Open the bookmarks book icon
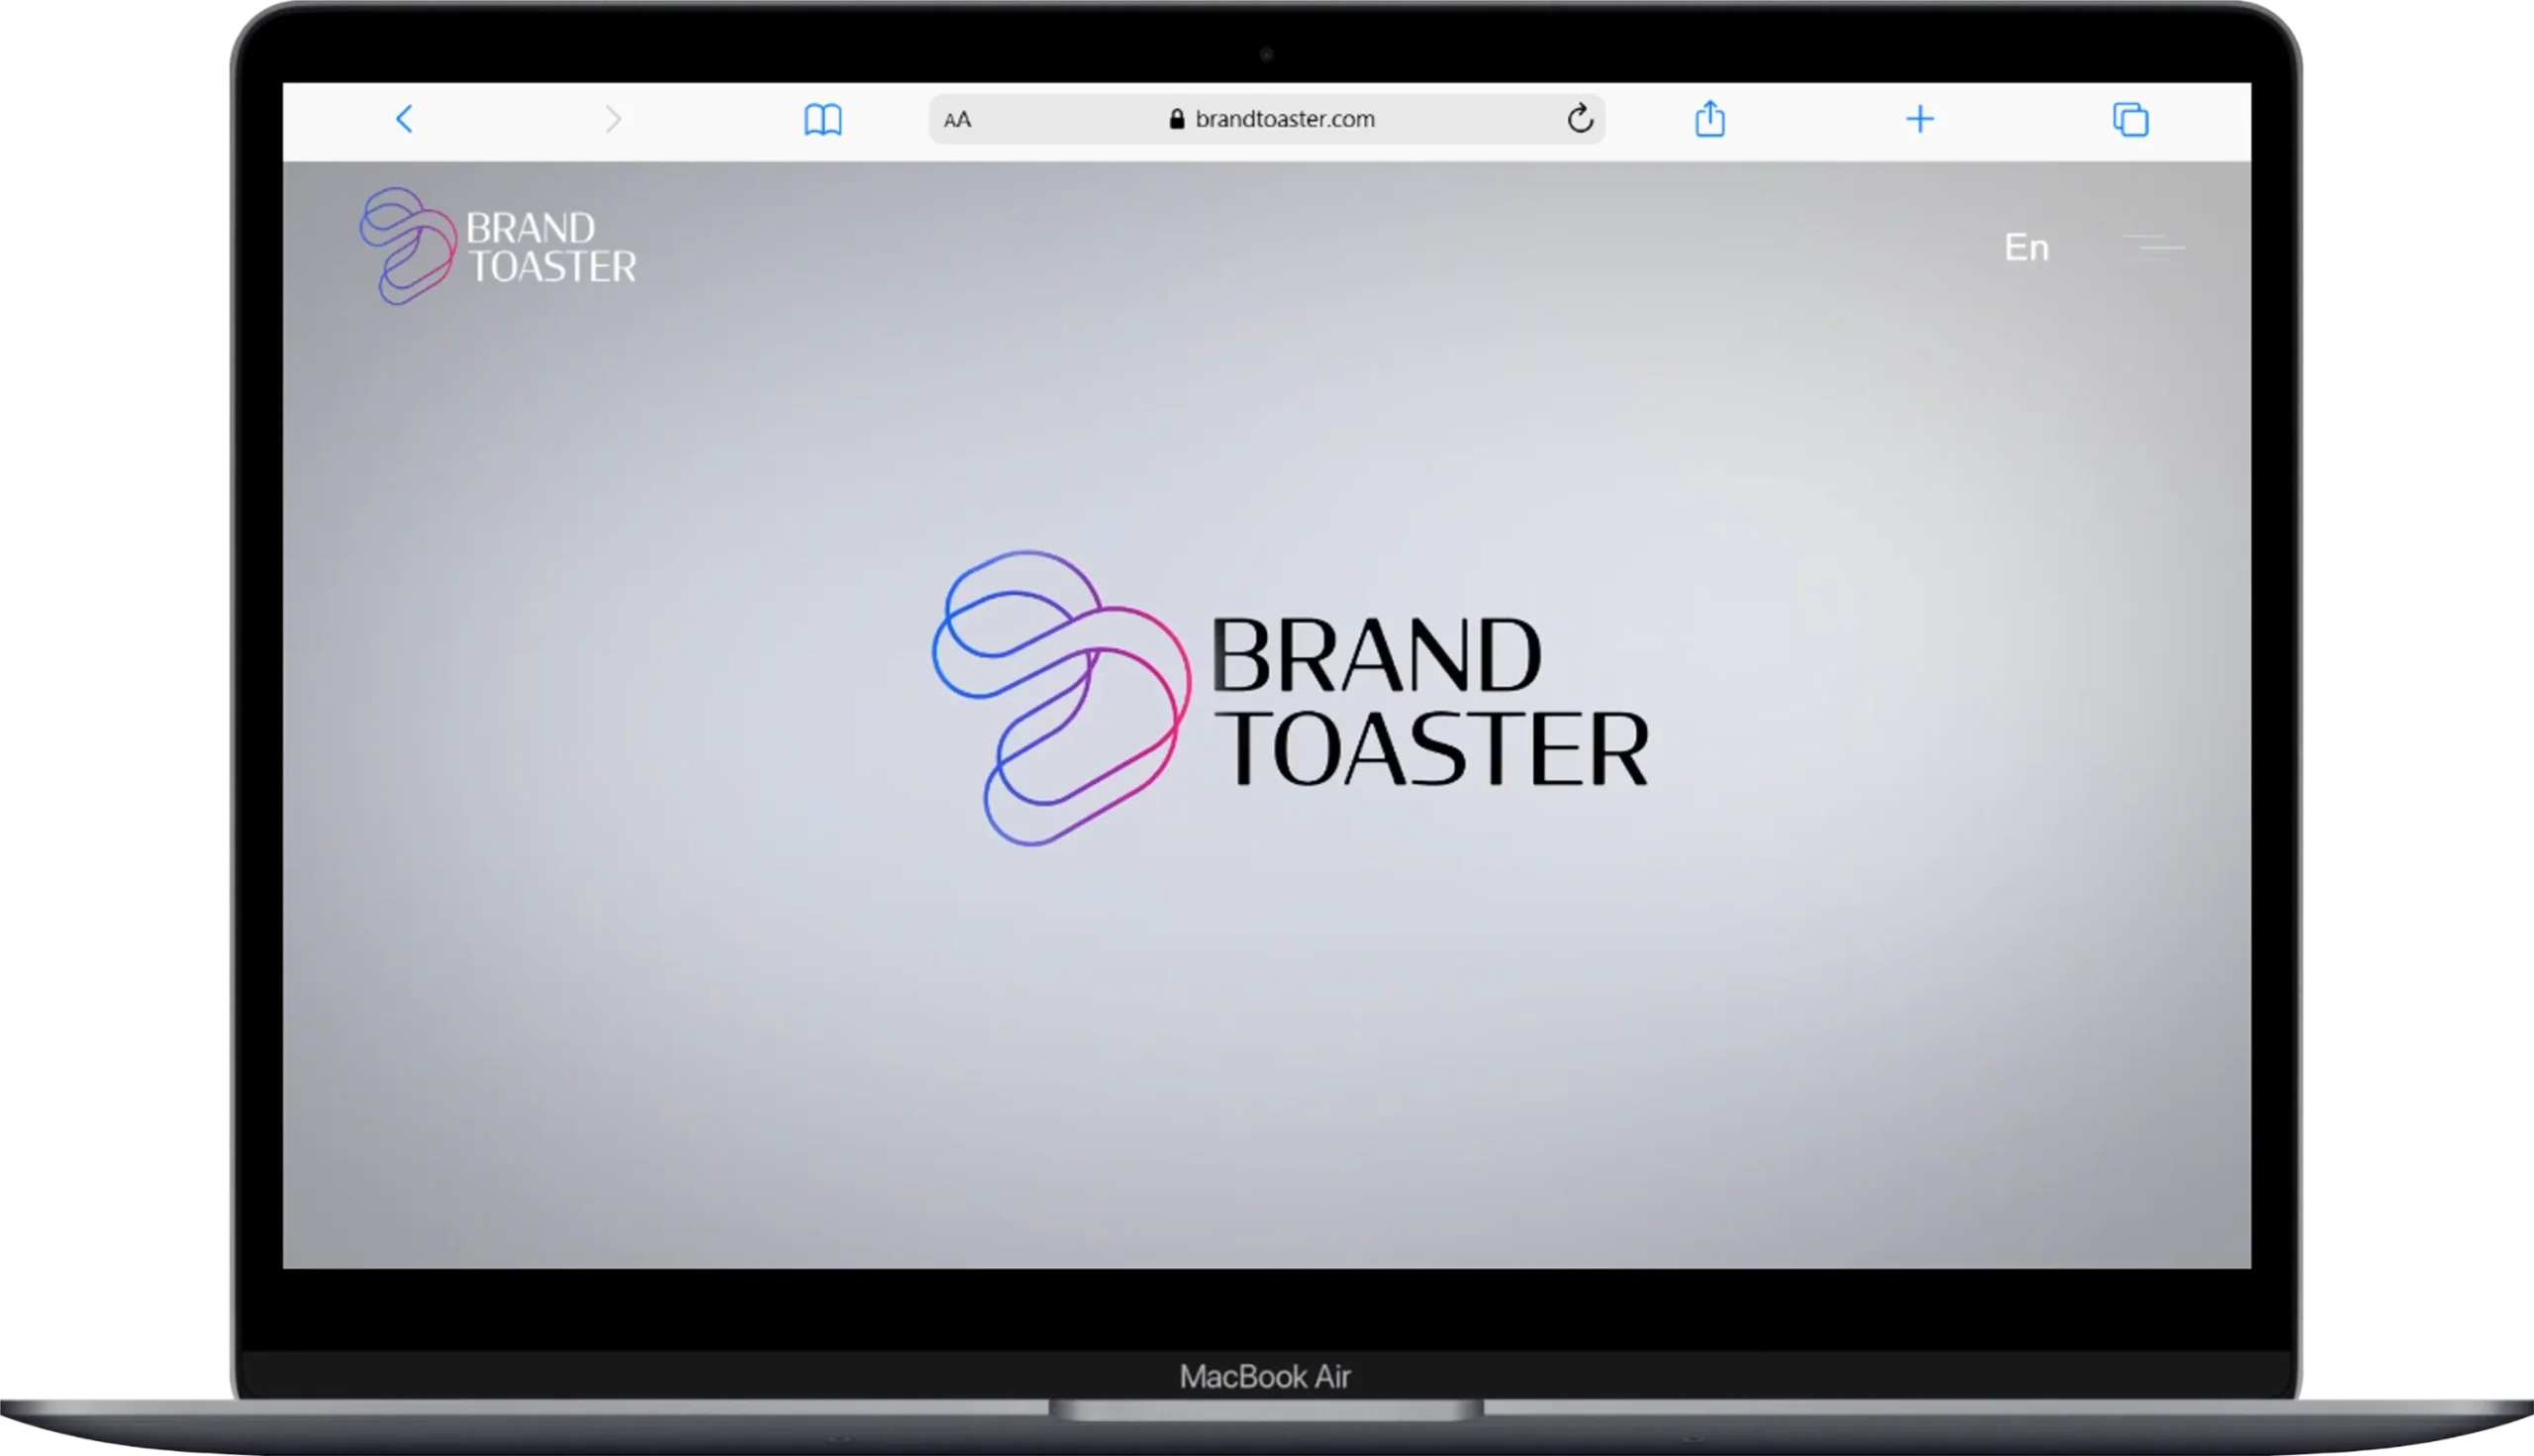 pyautogui.click(x=823, y=119)
